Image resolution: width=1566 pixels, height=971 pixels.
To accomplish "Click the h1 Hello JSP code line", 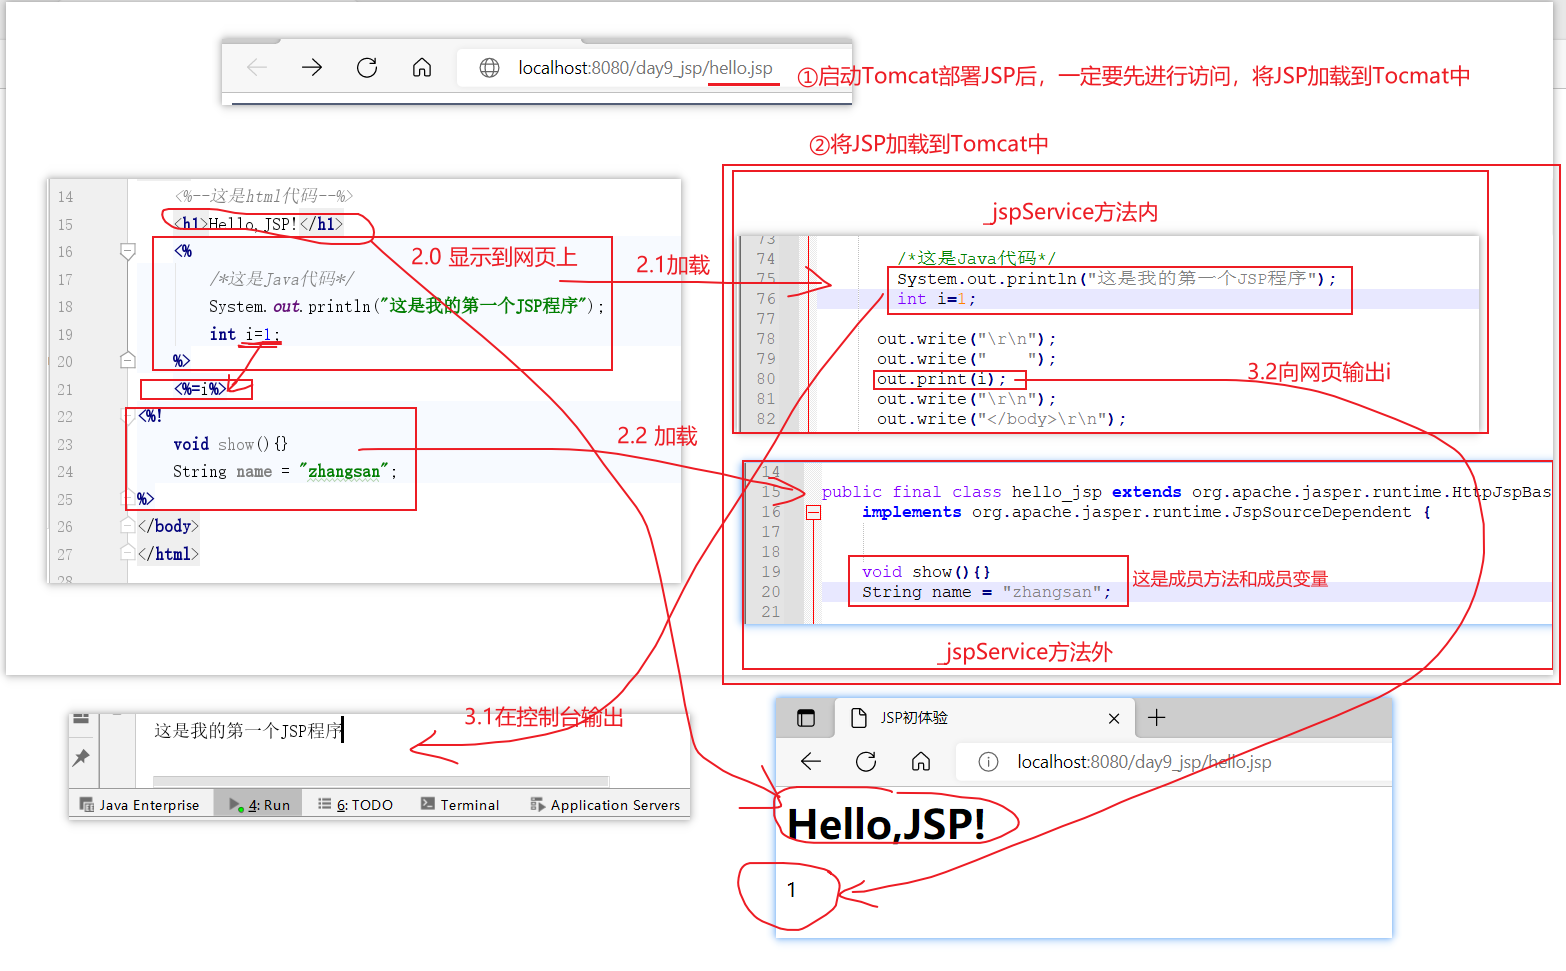I will click(258, 224).
